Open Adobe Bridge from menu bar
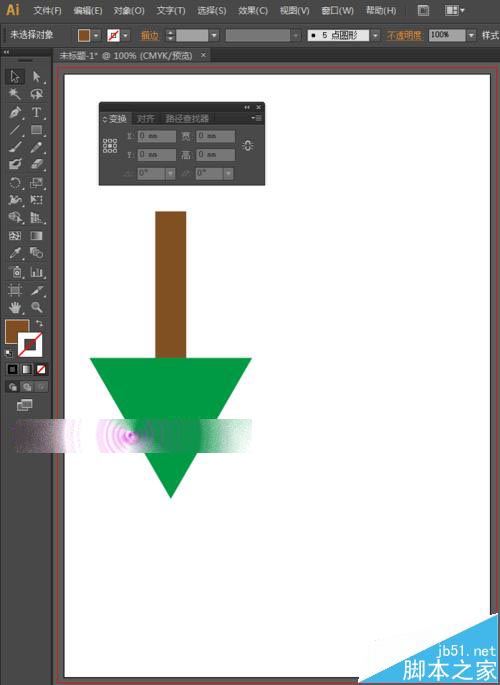The width and height of the screenshot is (500, 685). click(423, 10)
